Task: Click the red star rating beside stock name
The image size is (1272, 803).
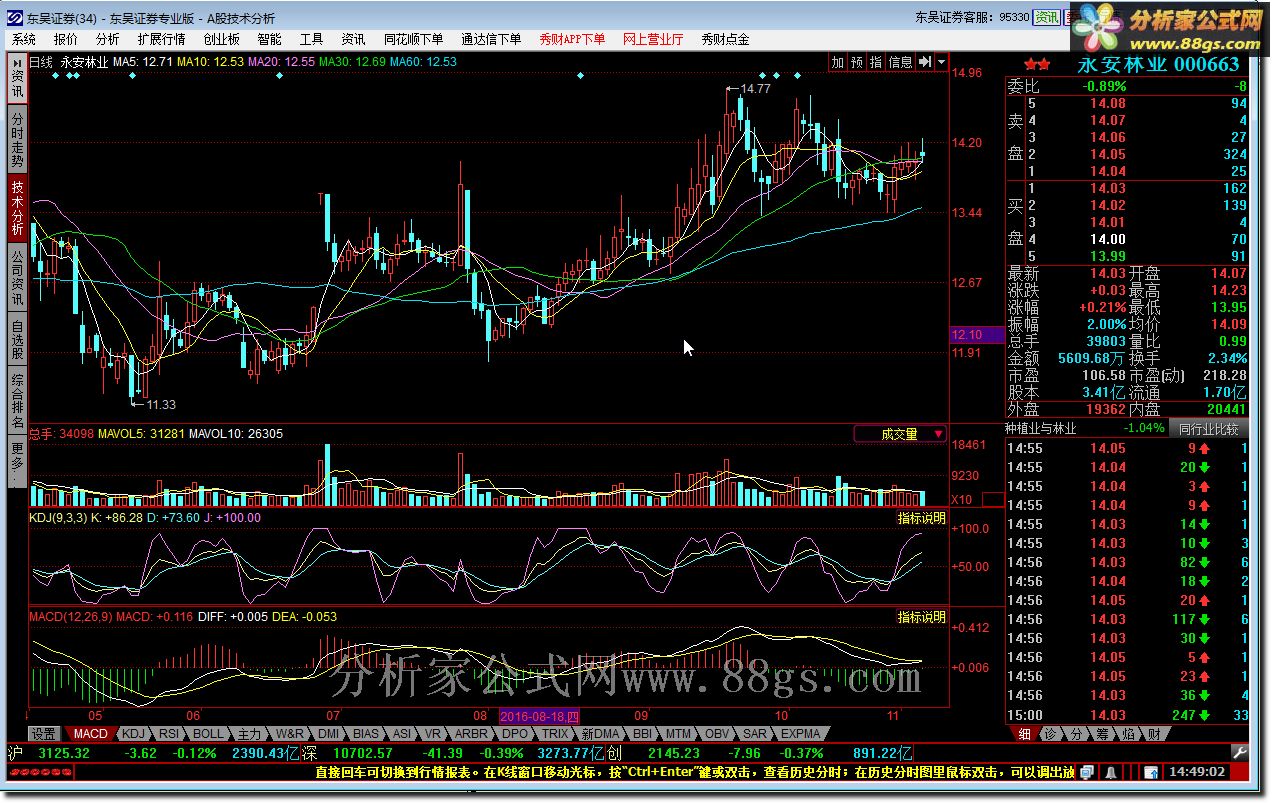Action: pos(1038,64)
